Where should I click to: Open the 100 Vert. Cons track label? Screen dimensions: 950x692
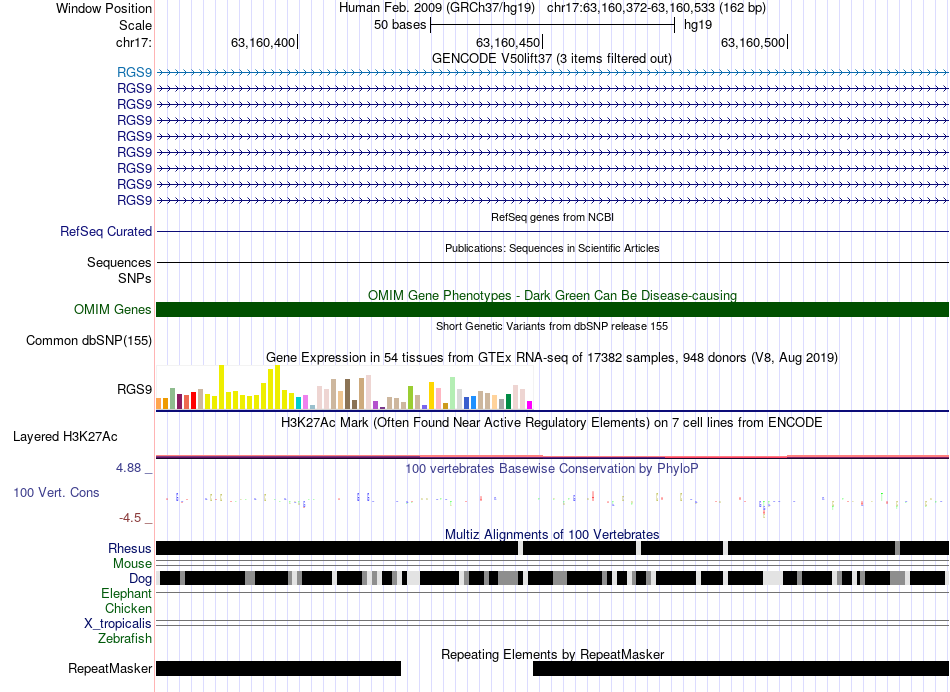(56, 493)
